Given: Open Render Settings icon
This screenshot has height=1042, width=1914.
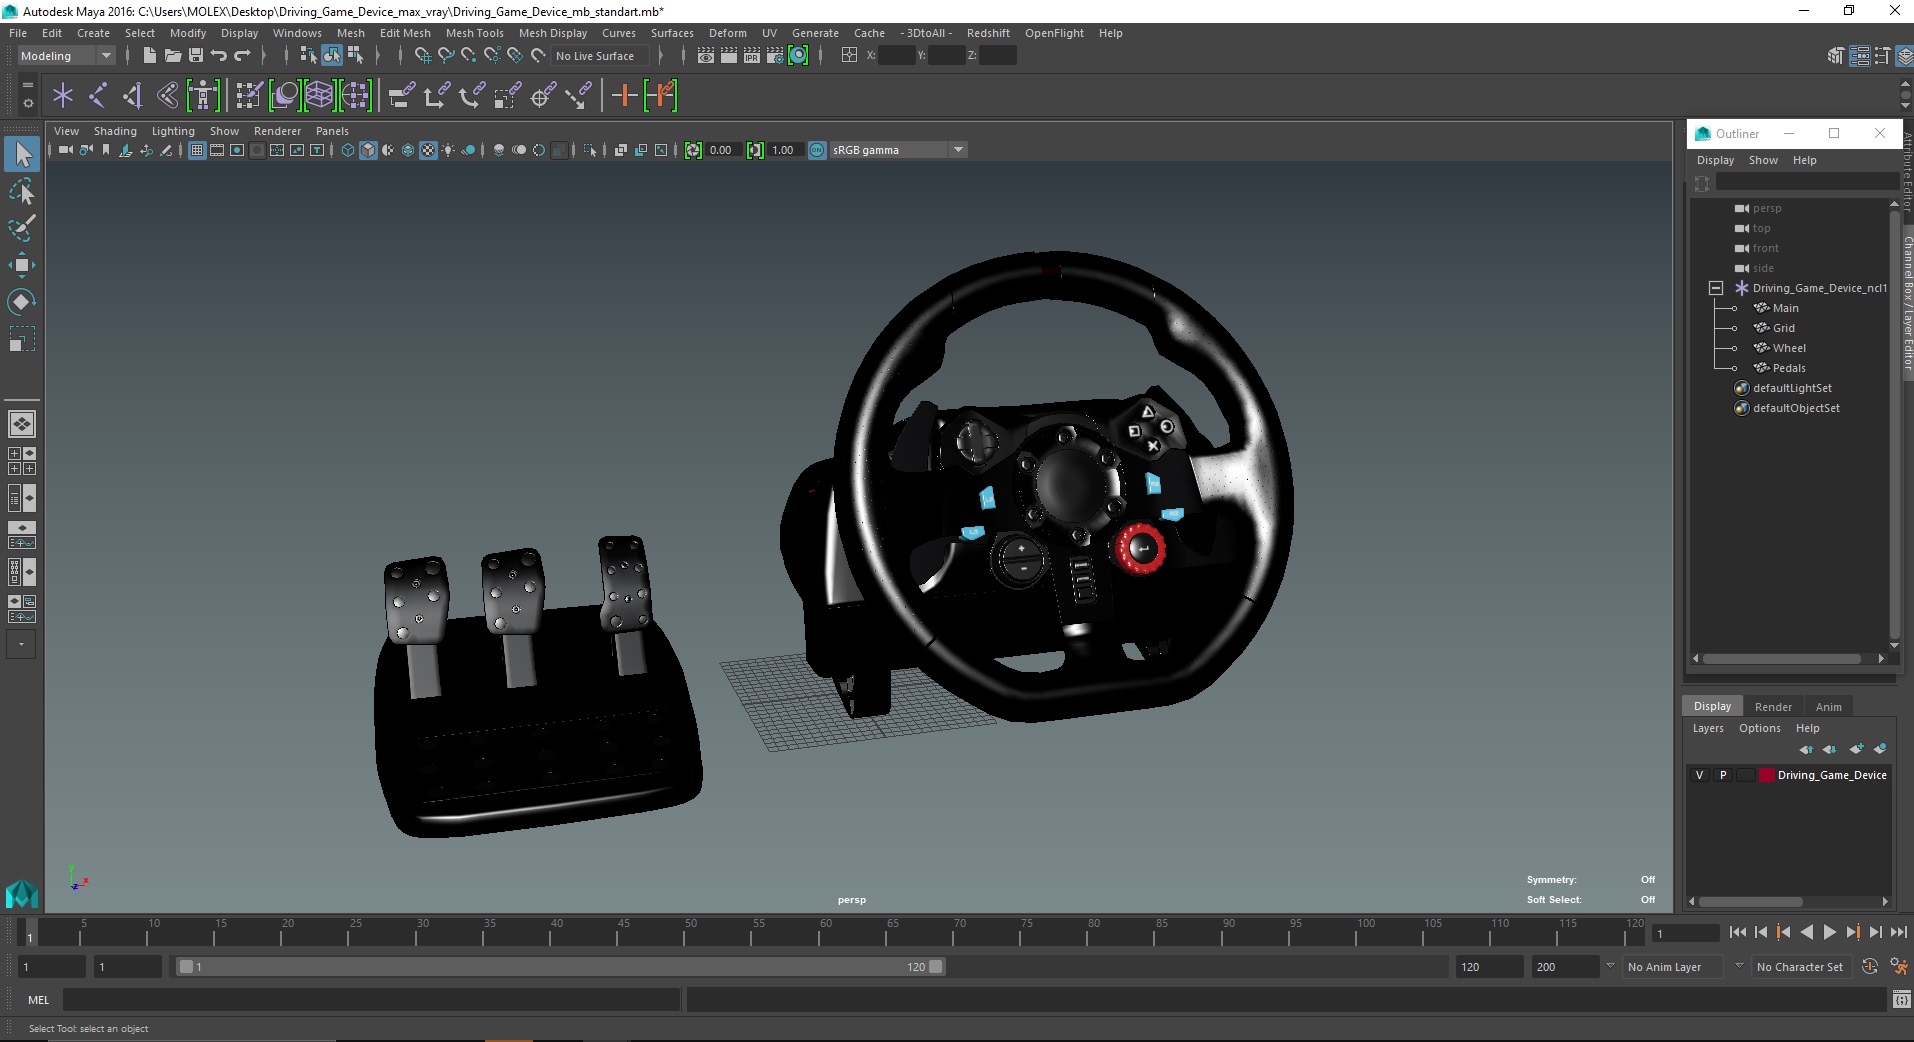Looking at the screenshot, I should (x=775, y=56).
